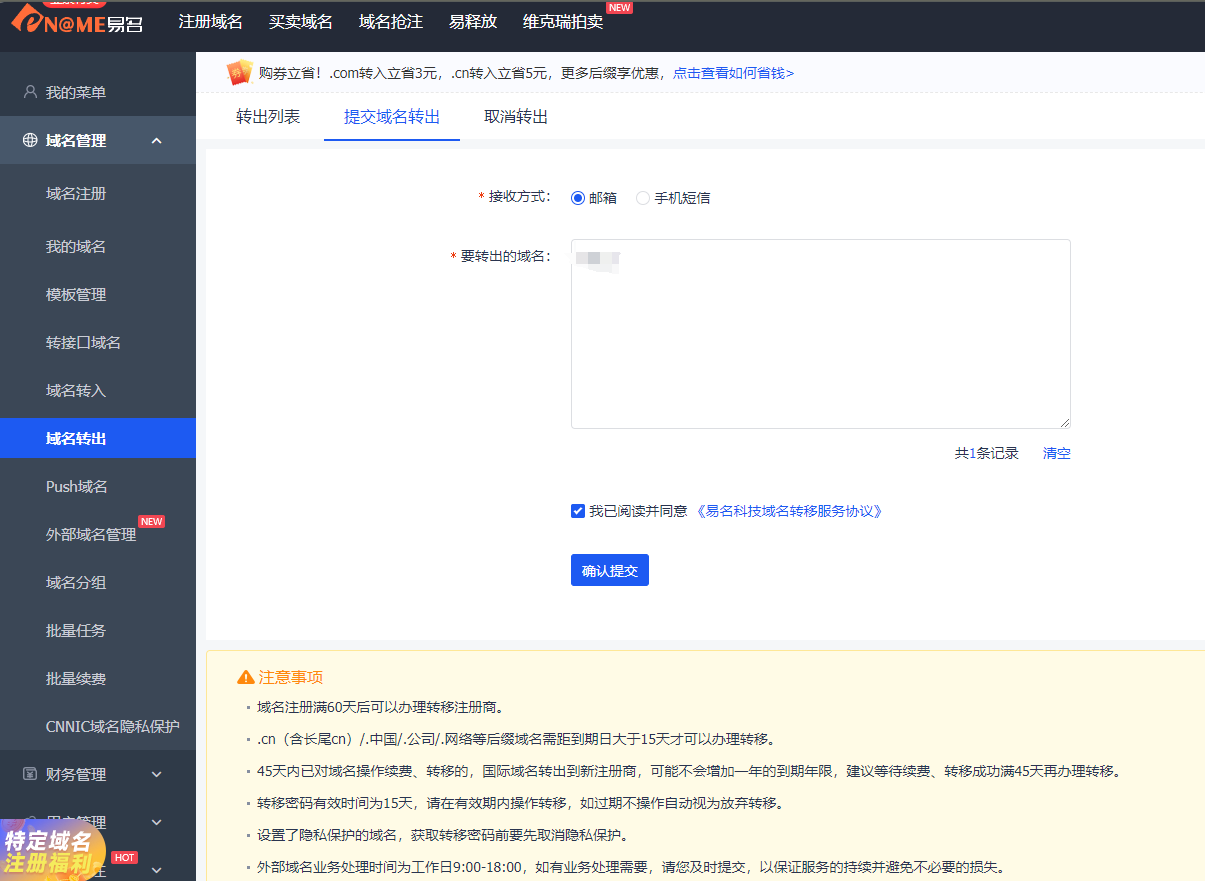This screenshot has width=1205, height=881.
Task: Go to 域名分组 in sidebar
Action: click(76, 582)
